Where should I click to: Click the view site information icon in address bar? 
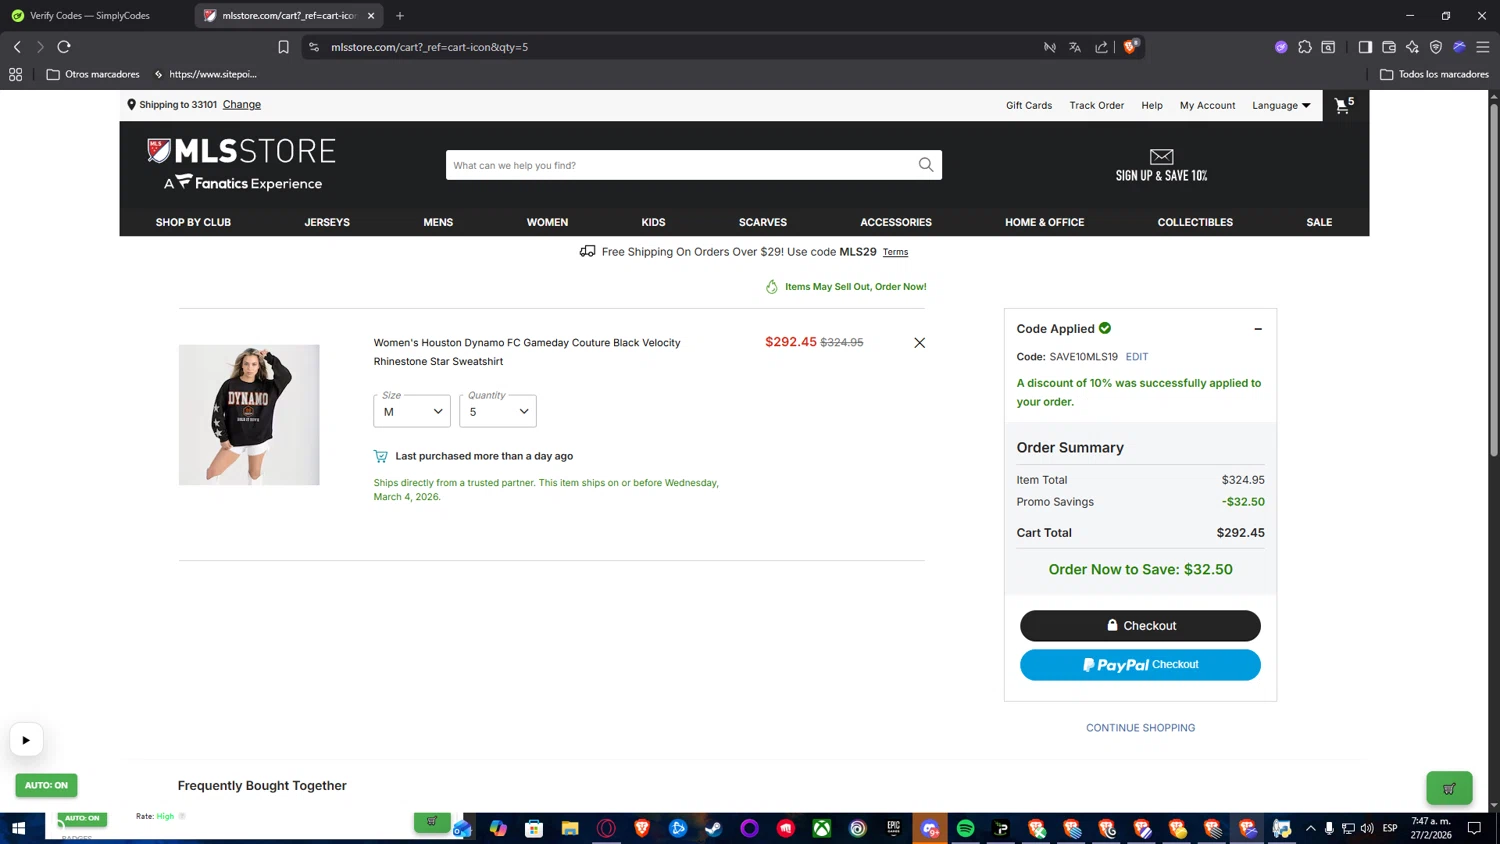[x=314, y=47]
